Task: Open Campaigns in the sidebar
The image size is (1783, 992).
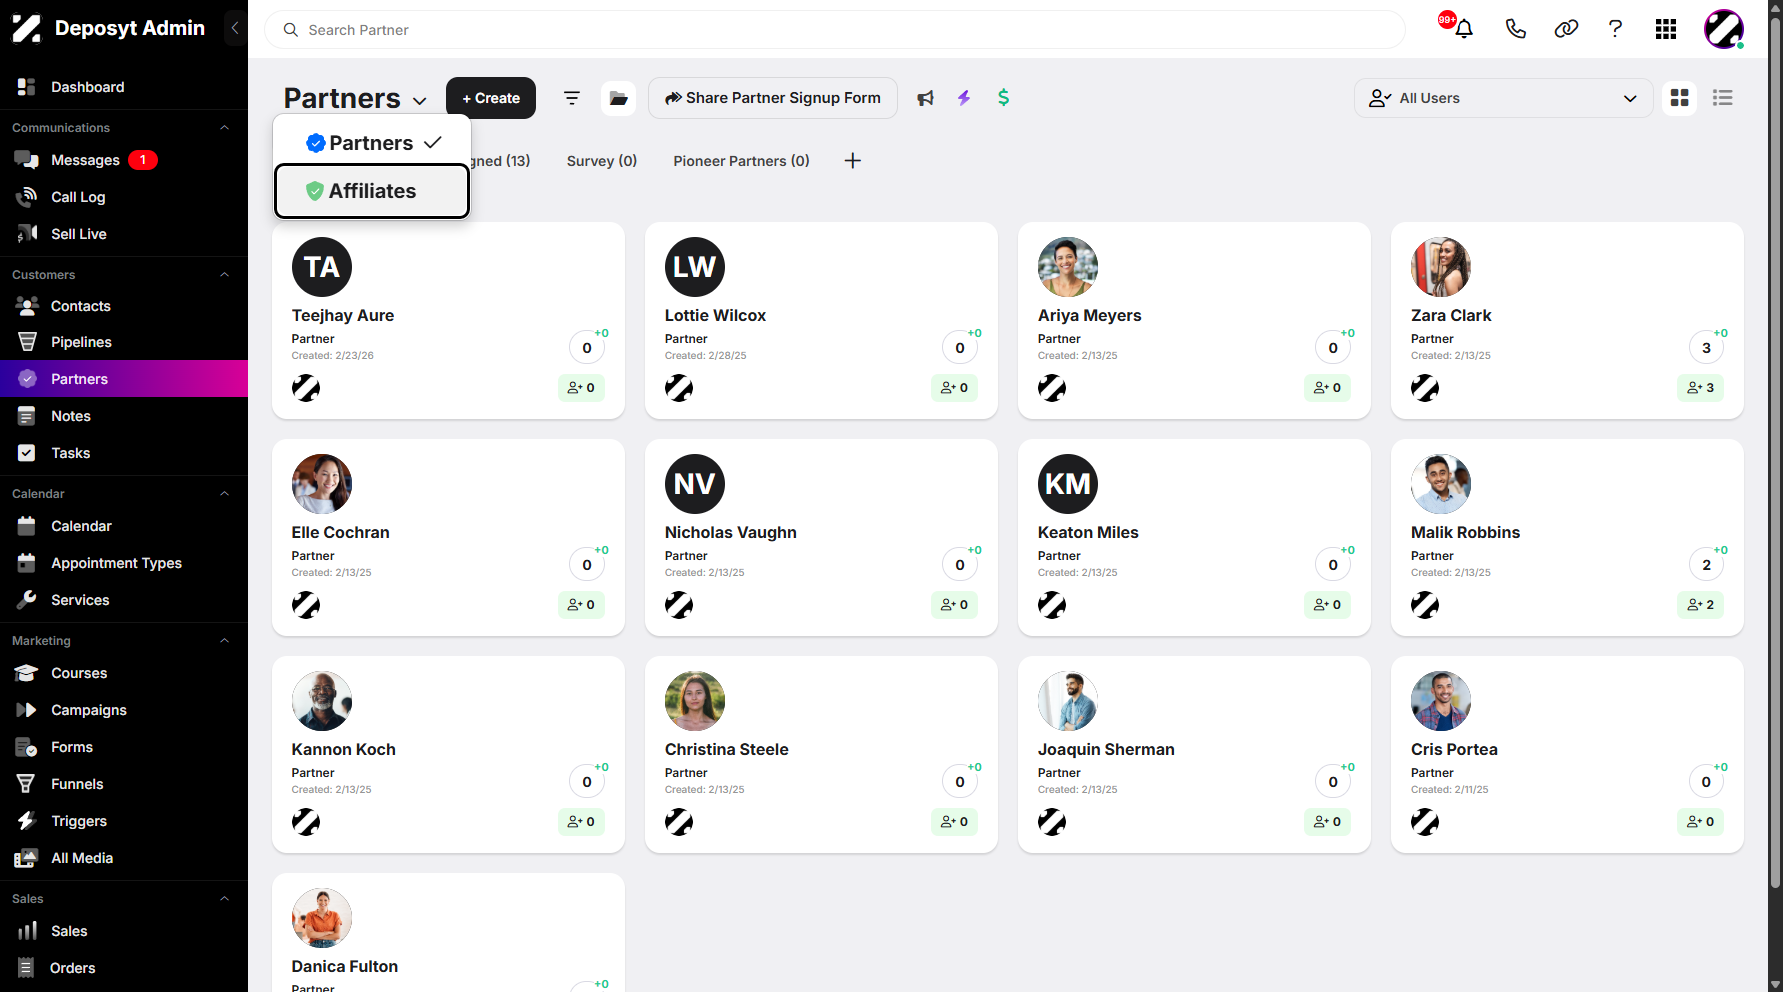Action: point(124,710)
